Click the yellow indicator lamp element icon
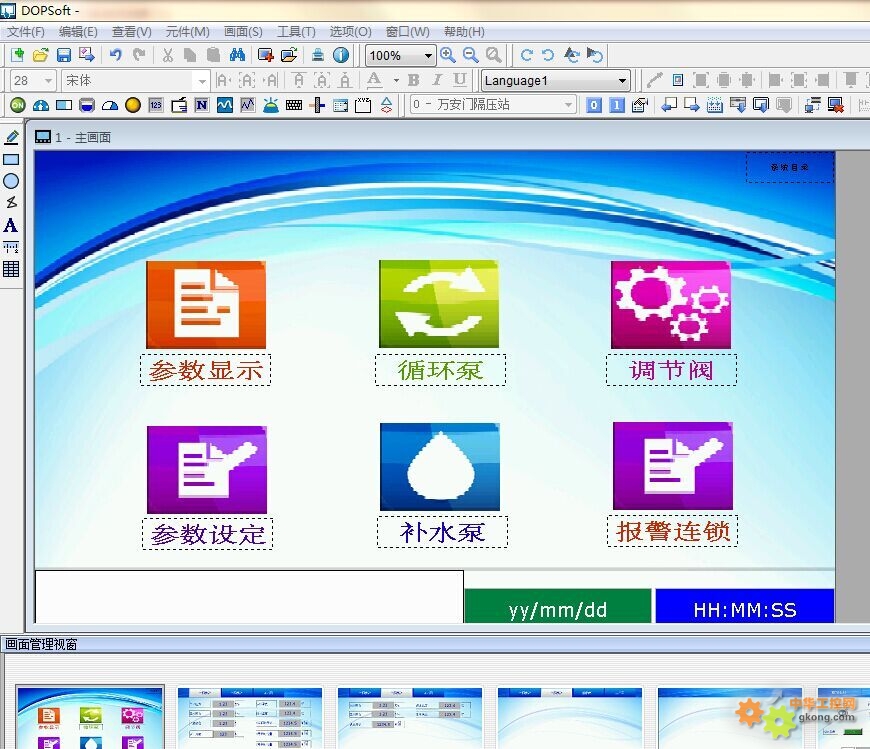The width and height of the screenshot is (870, 749). (132, 105)
